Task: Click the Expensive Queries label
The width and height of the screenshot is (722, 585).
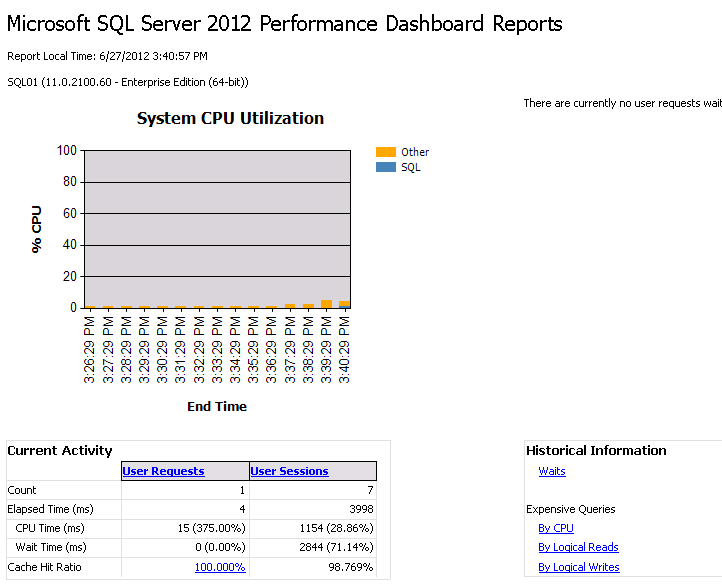Action: [x=571, y=509]
